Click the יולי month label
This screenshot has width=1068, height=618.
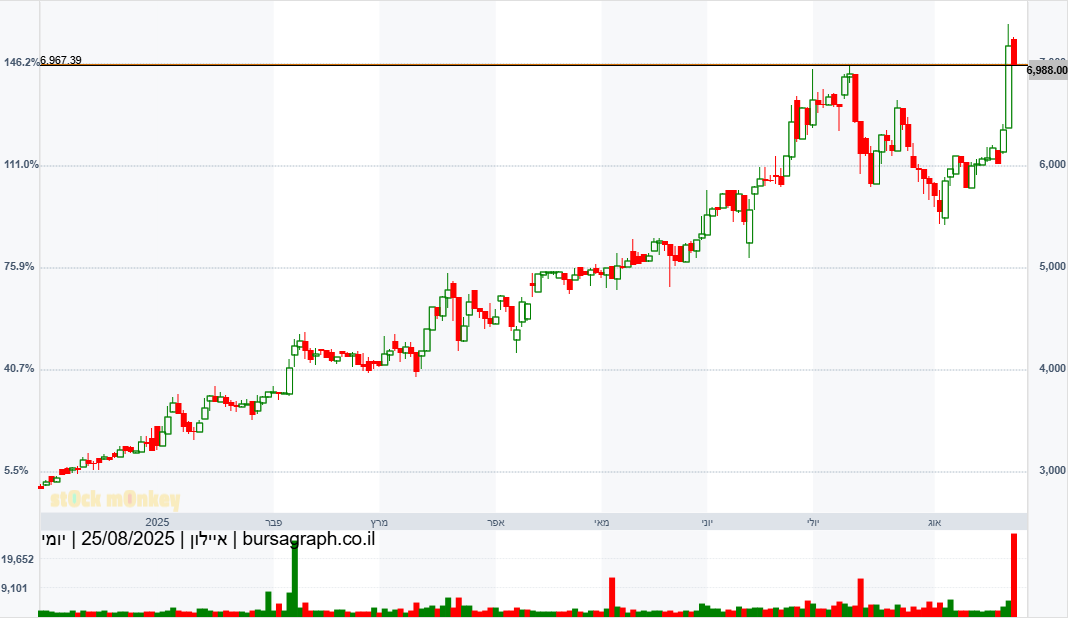coord(813,523)
